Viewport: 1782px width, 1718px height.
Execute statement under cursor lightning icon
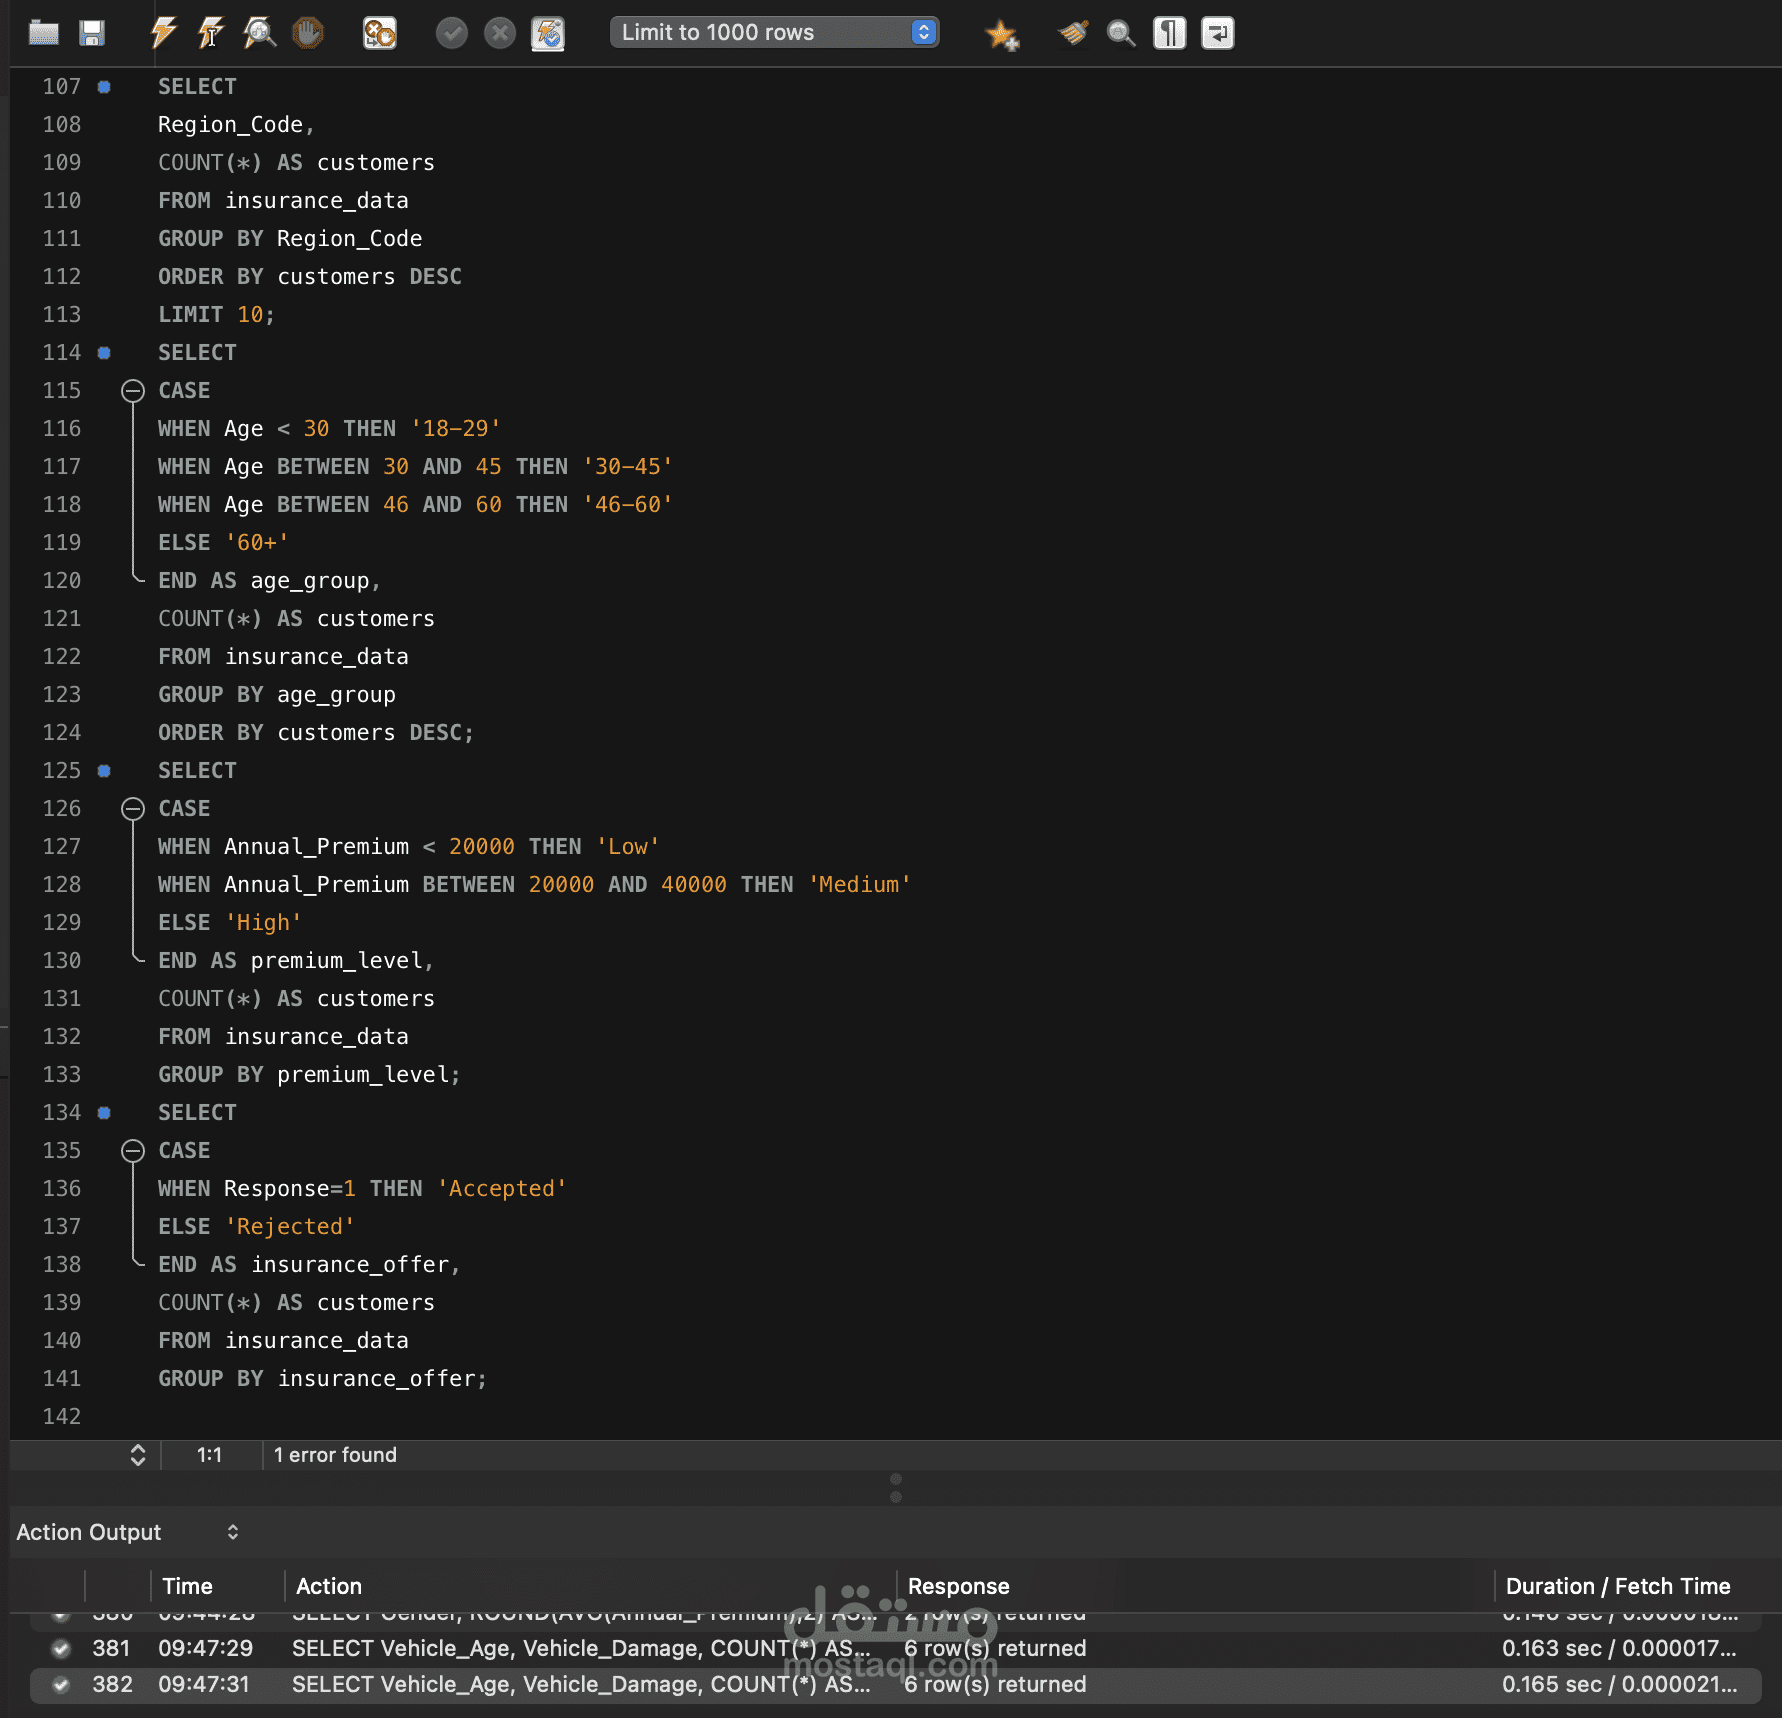pos(211,33)
